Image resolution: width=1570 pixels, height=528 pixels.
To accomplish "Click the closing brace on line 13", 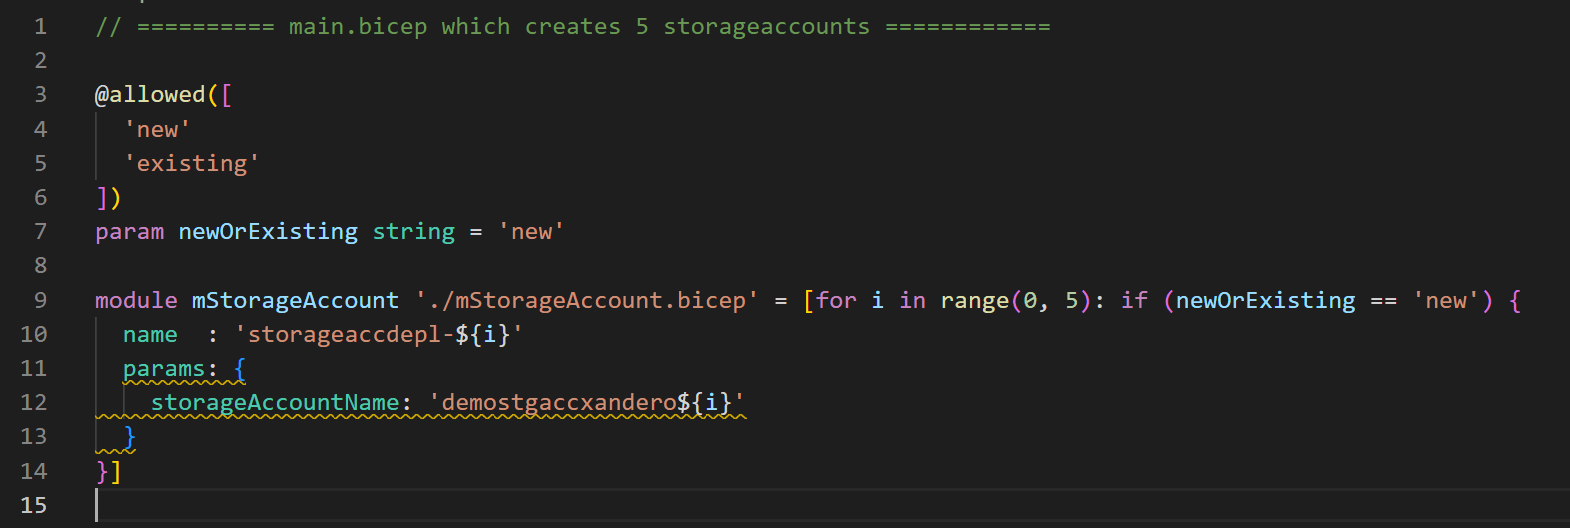I will tap(129, 437).
